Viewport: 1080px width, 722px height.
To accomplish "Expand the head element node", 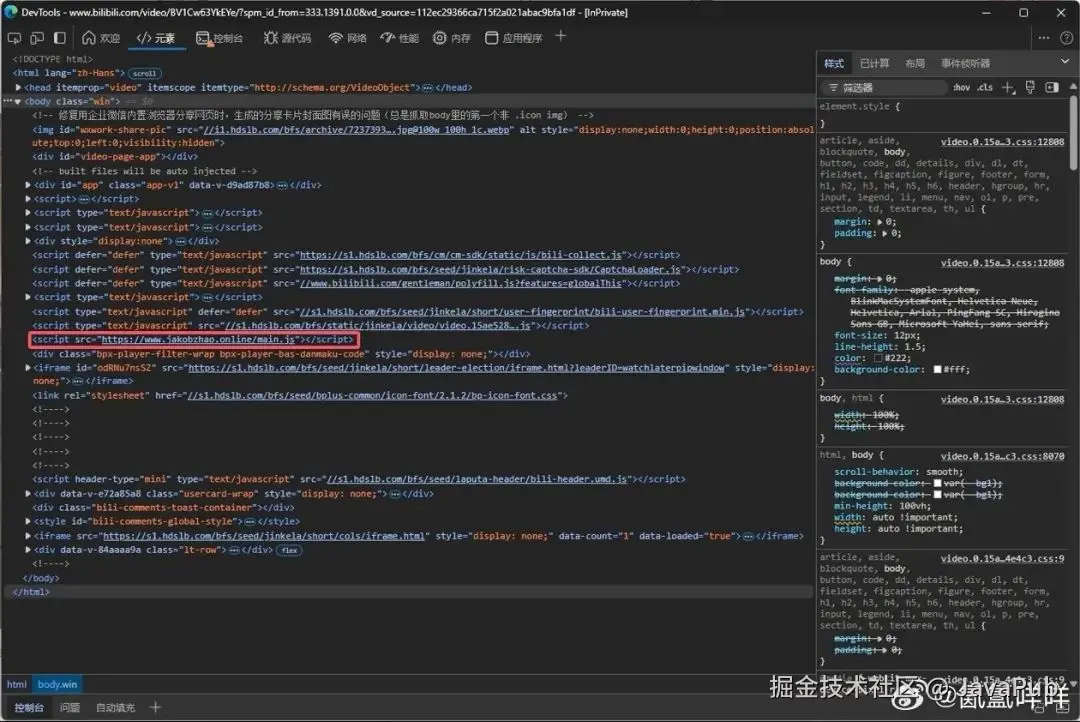I will 18,87.
